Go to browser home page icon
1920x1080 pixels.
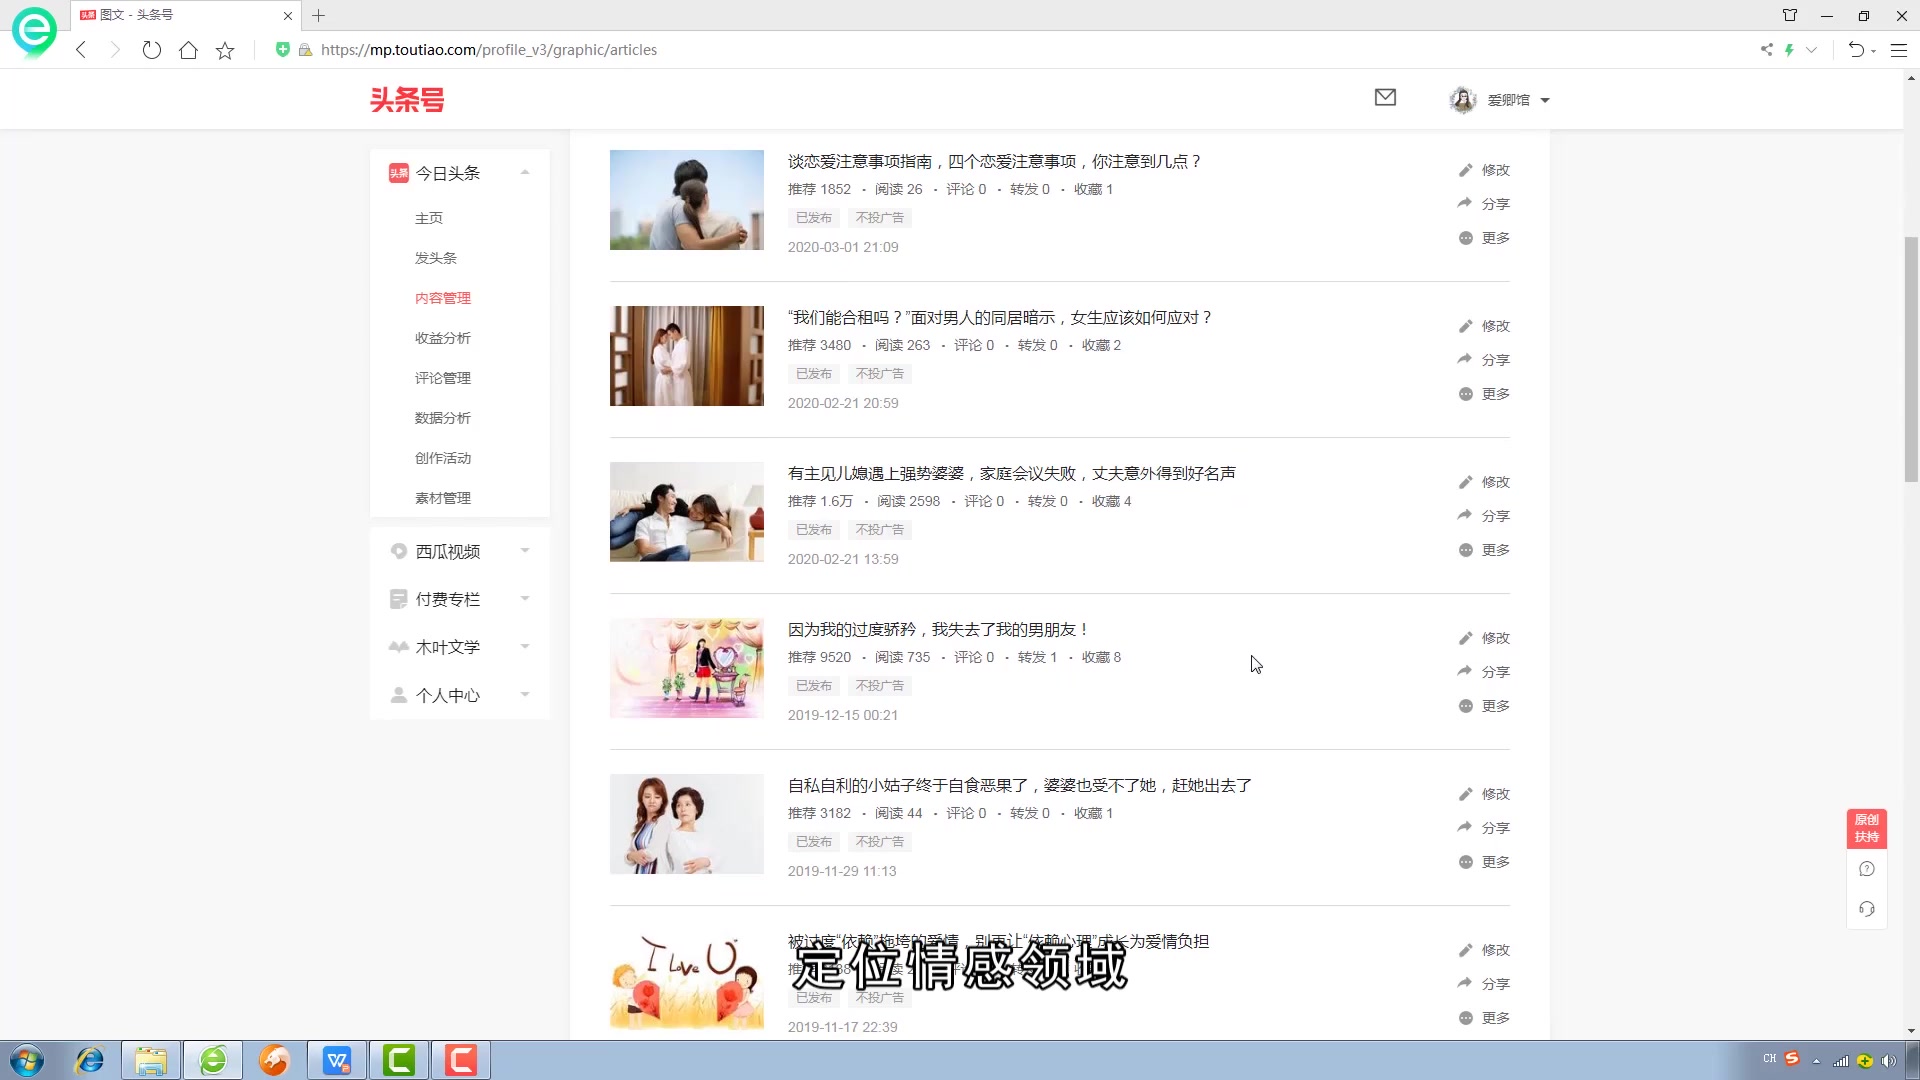pos(188,50)
